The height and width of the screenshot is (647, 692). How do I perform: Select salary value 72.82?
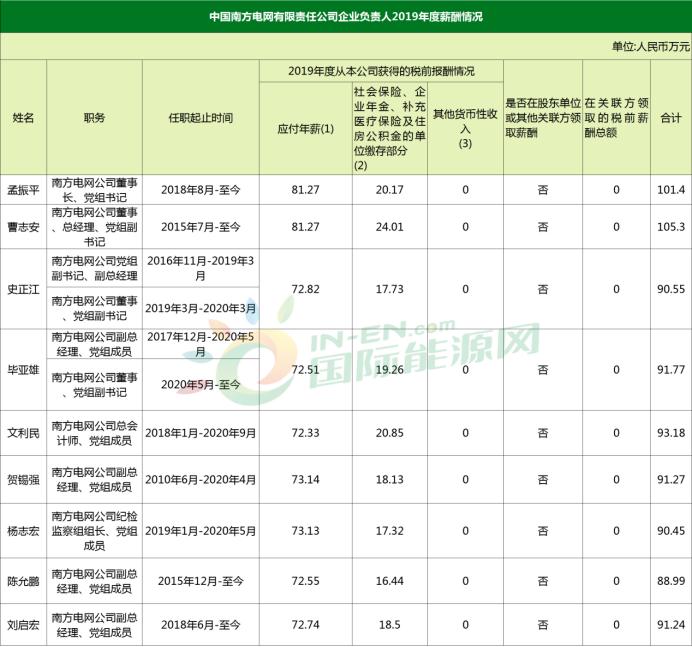305,290
